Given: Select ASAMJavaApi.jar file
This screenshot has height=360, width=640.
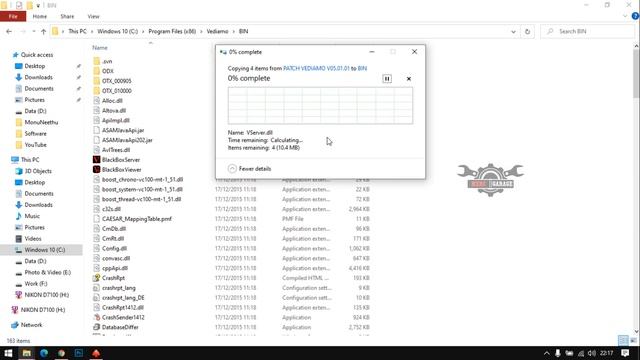Looking at the screenshot, I should click(122, 130).
